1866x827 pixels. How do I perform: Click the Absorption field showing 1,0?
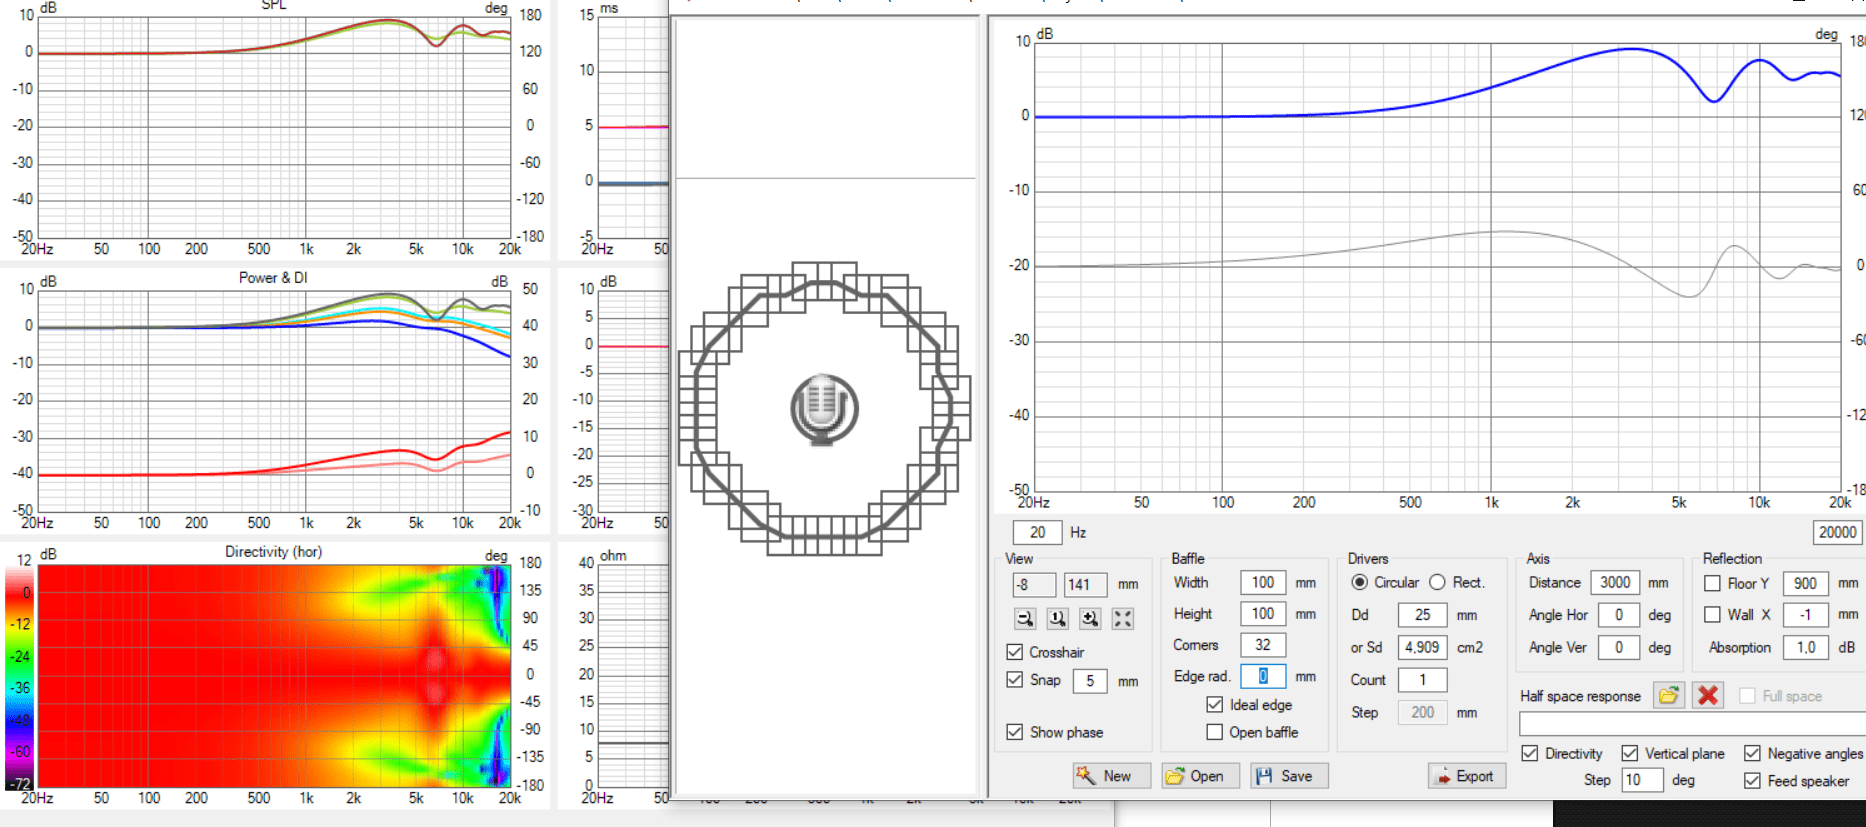click(x=1805, y=647)
